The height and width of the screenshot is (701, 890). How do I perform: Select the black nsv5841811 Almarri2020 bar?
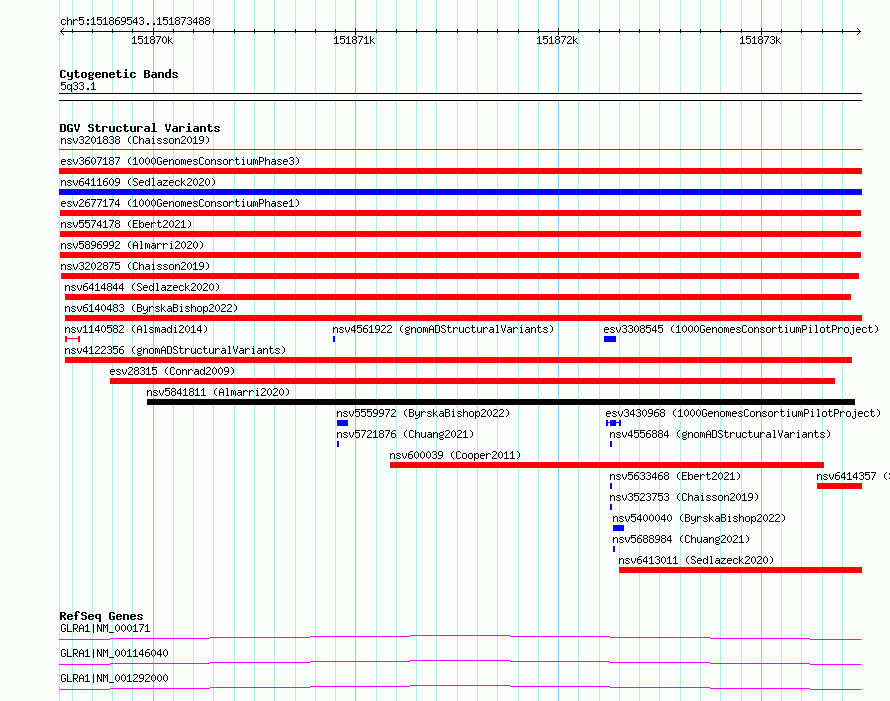pos(501,402)
